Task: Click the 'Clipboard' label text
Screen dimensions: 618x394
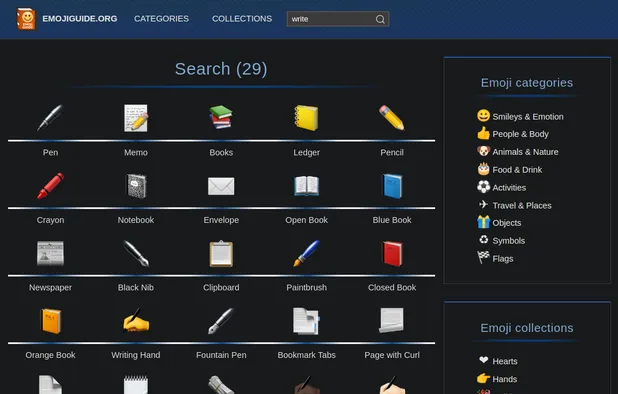Action: coord(221,288)
